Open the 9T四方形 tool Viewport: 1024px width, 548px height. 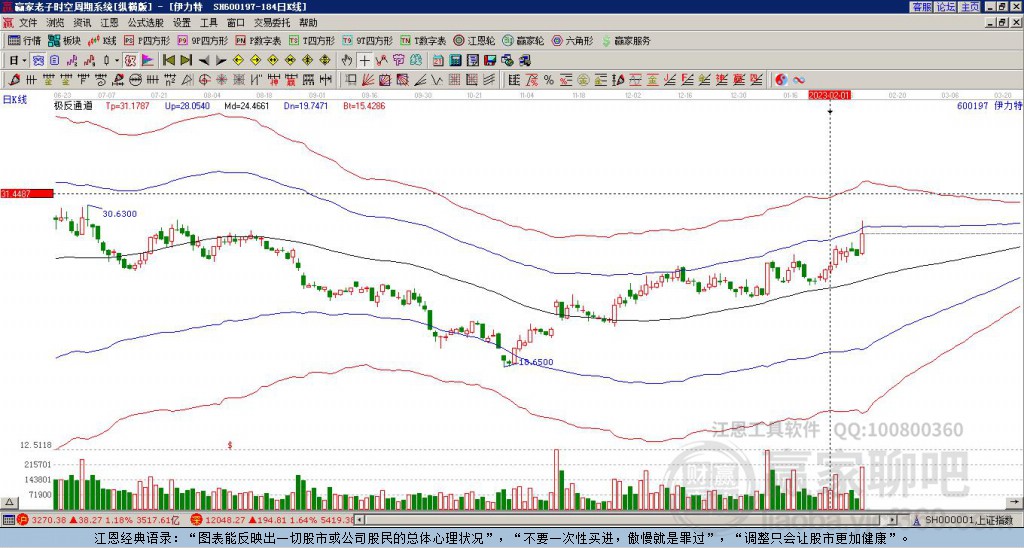click(x=367, y=40)
